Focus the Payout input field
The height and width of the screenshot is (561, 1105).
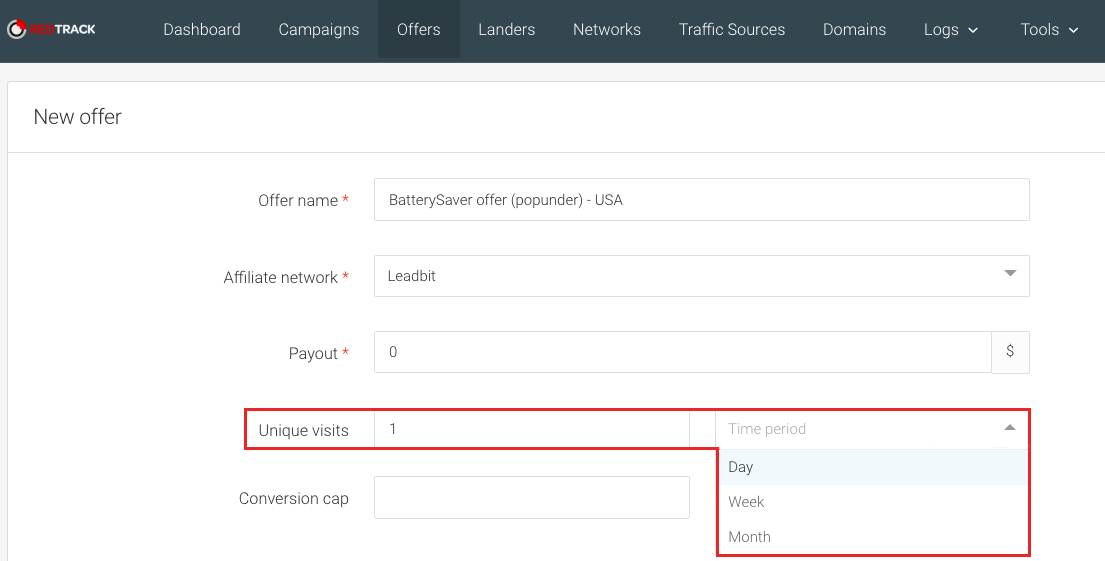click(682, 352)
